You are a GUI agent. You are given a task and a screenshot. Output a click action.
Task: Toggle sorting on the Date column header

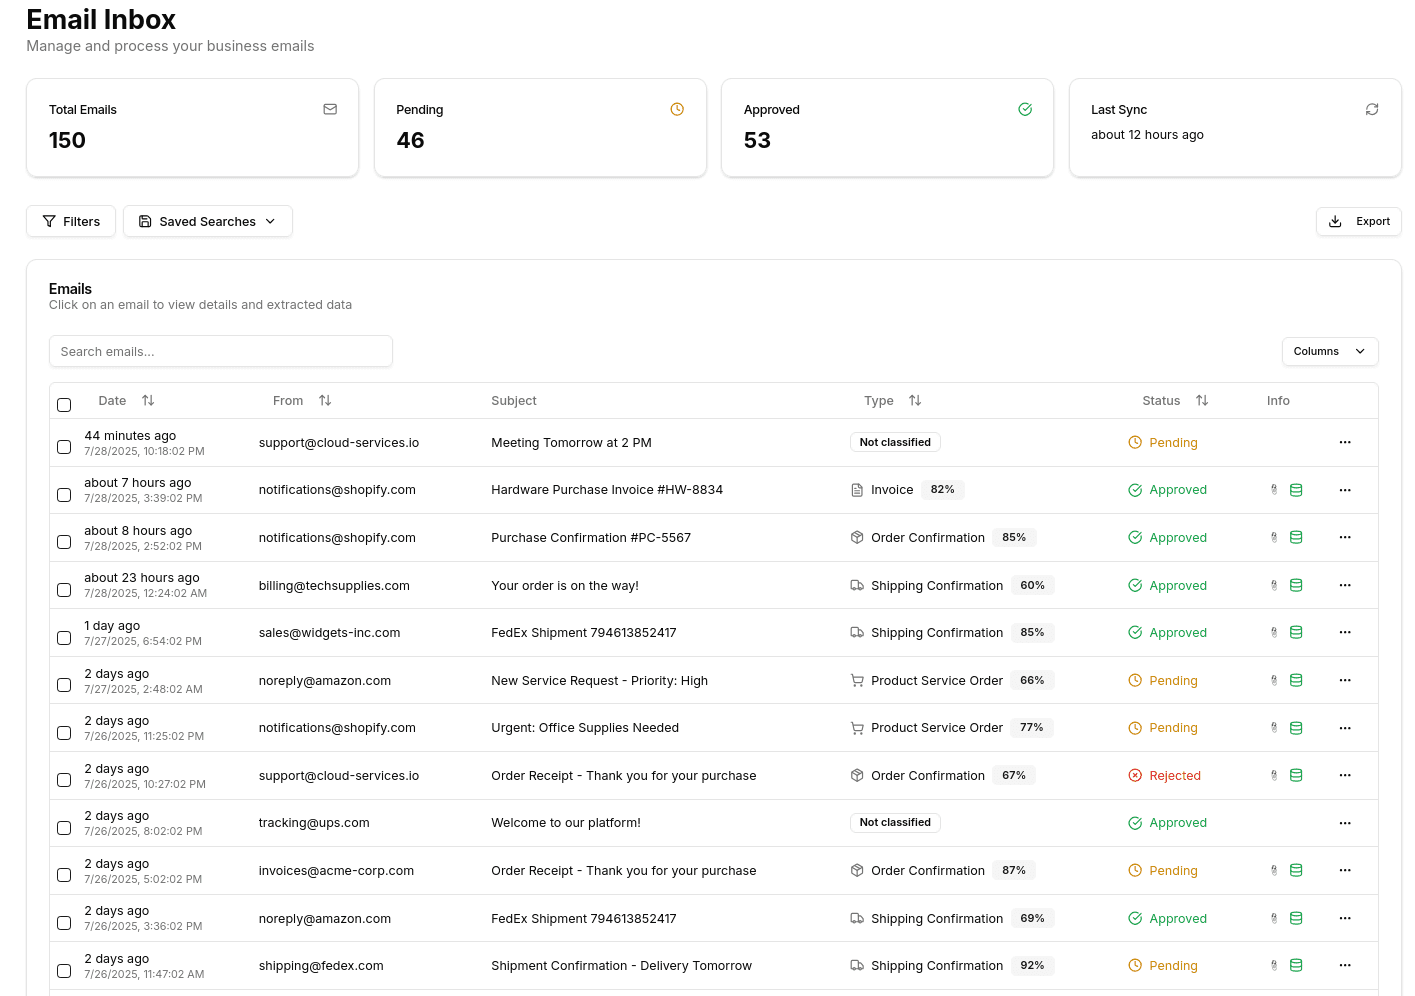tap(148, 400)
